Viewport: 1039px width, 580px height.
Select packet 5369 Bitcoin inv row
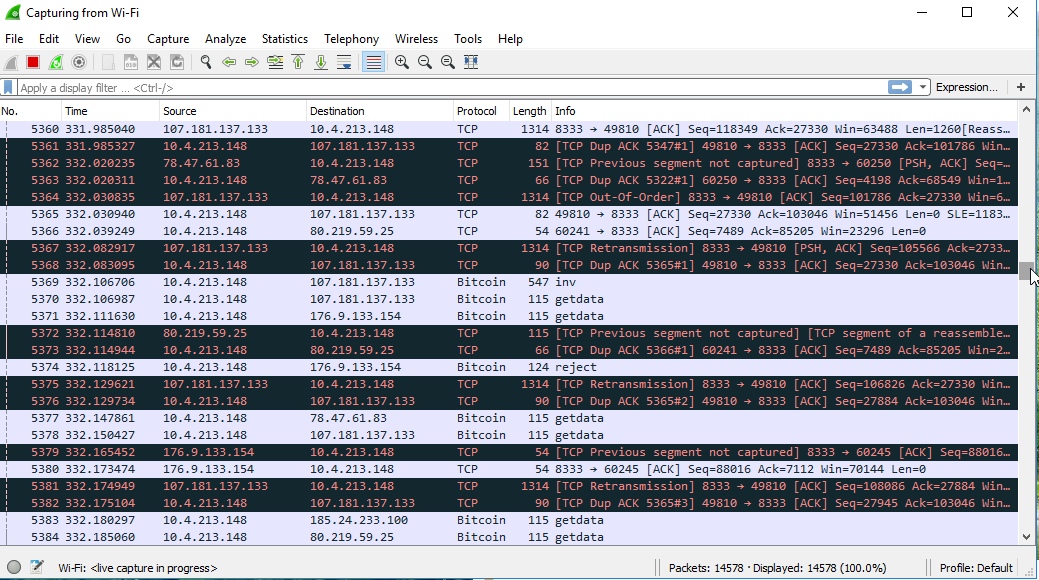[509, 282]
